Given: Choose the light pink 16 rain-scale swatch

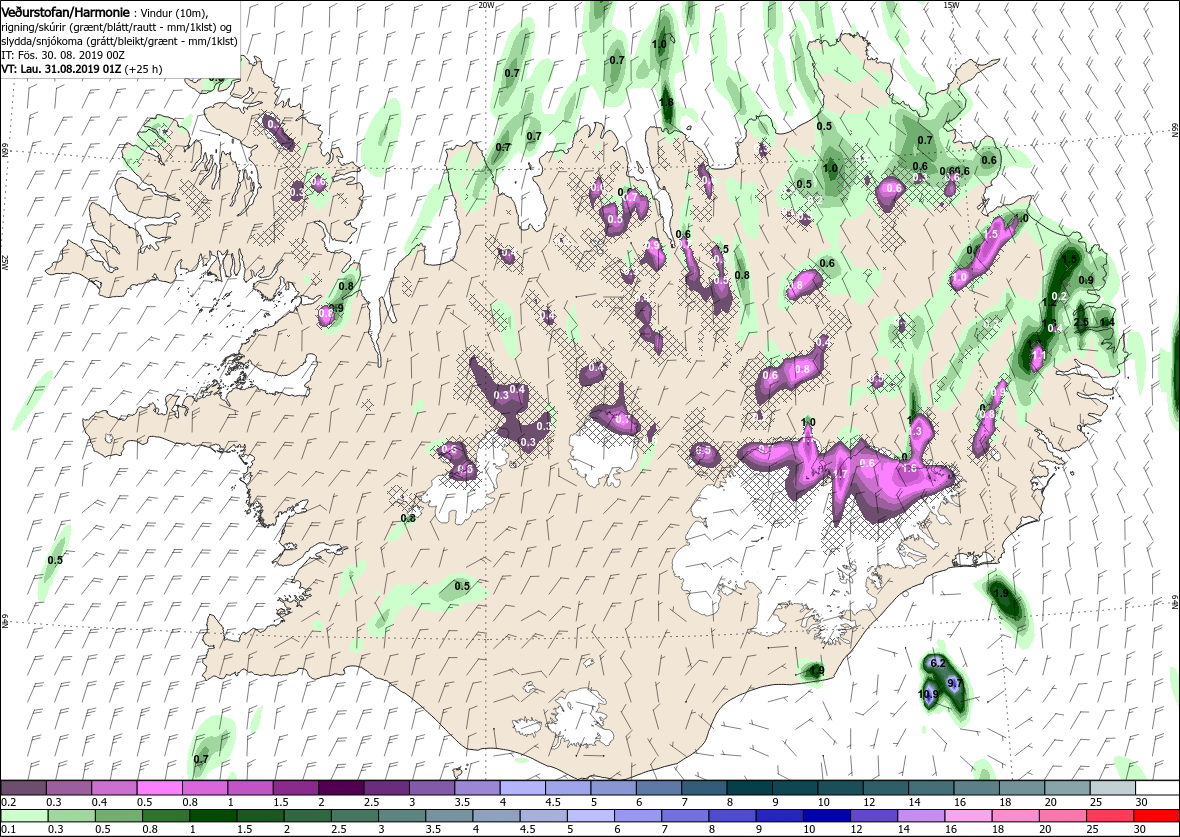Looking at the screenshot, I should (x=967, y=817).
